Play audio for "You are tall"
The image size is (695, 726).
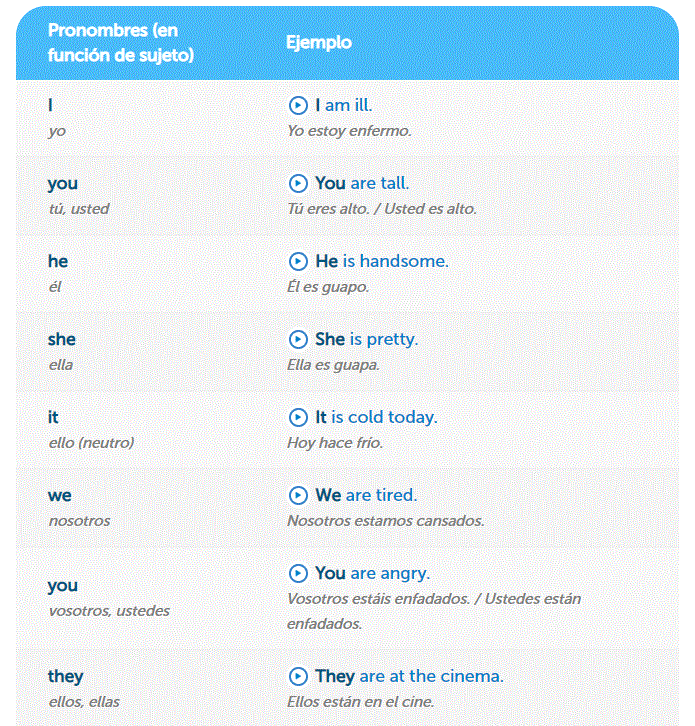pyautogui.click(x=297, y=183)
